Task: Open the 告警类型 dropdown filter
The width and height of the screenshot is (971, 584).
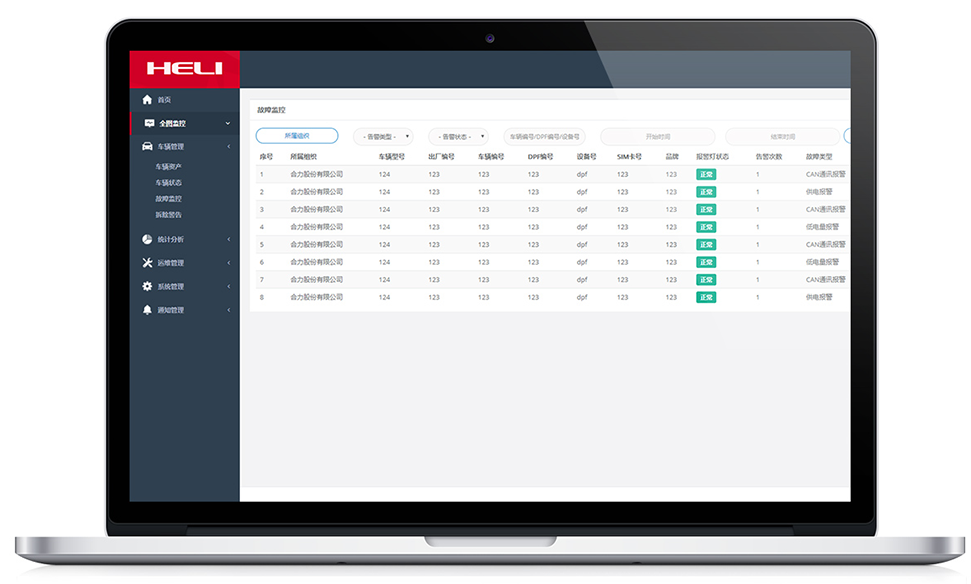Action: pos(383,137)
